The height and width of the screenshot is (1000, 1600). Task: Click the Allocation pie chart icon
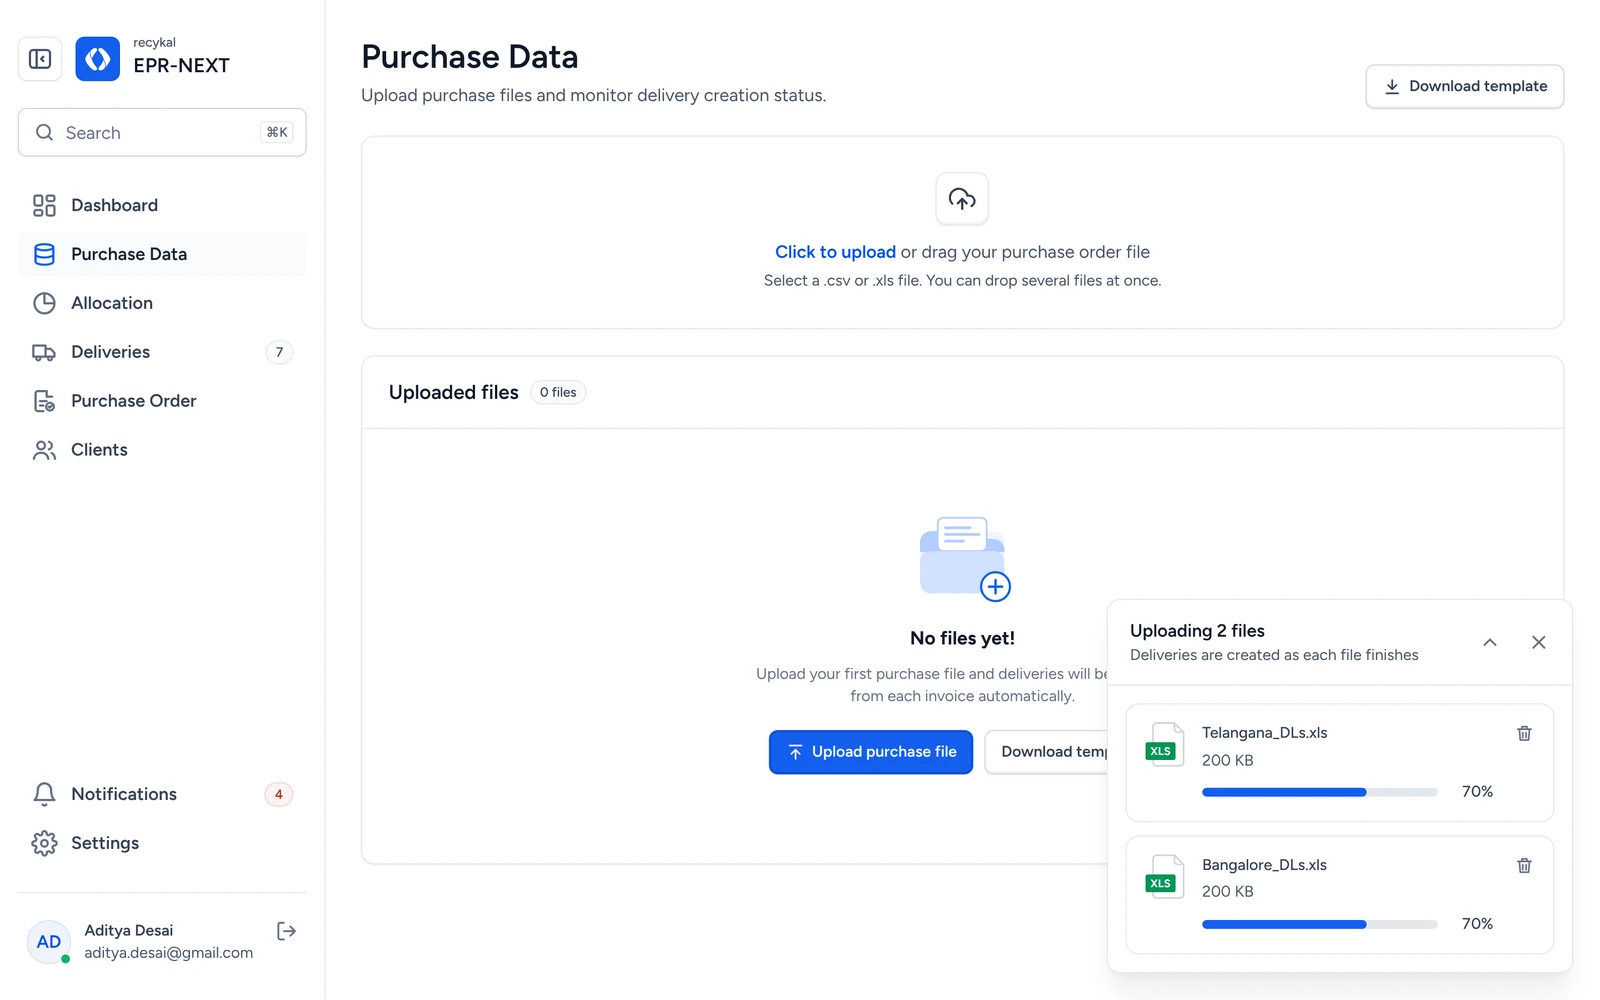point(44,303)
